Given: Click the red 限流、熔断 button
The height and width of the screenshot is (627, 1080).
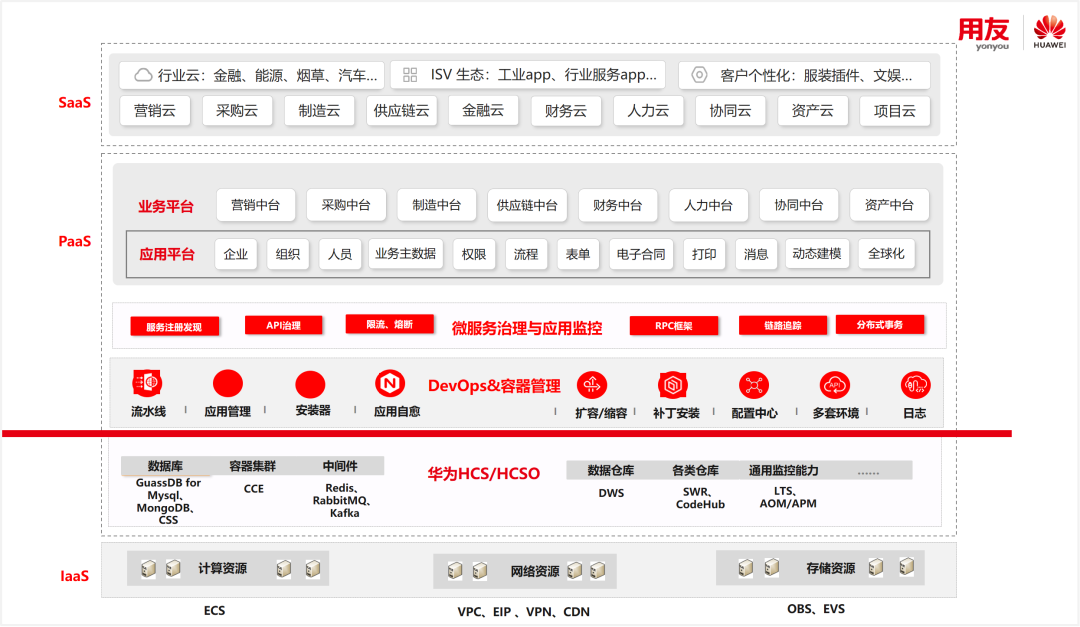Looking at the screenshot, I should pos(390,324).
